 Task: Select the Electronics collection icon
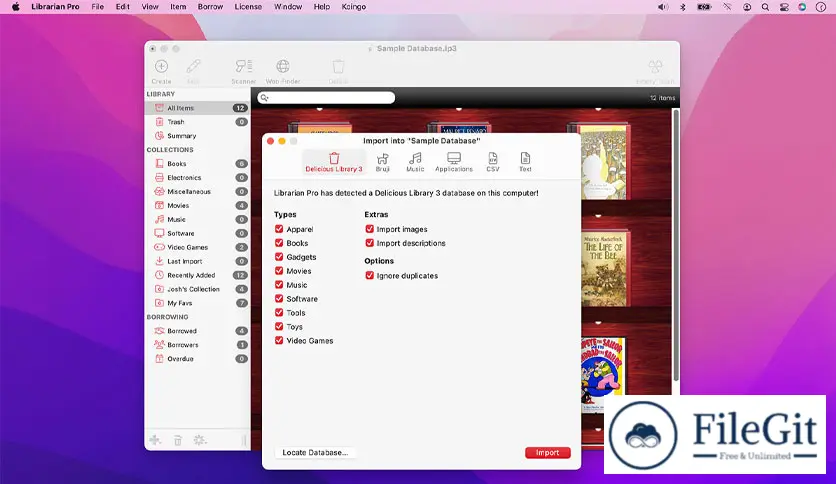click(159, 178)
